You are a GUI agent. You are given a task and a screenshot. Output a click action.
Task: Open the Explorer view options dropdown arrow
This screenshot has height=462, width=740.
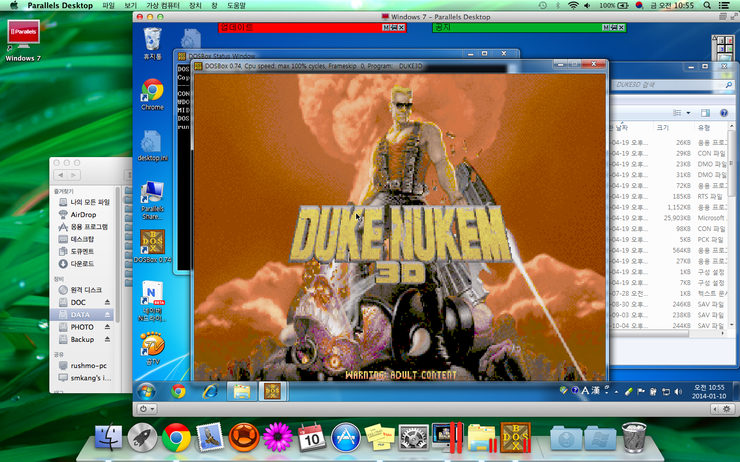[688, 113]
